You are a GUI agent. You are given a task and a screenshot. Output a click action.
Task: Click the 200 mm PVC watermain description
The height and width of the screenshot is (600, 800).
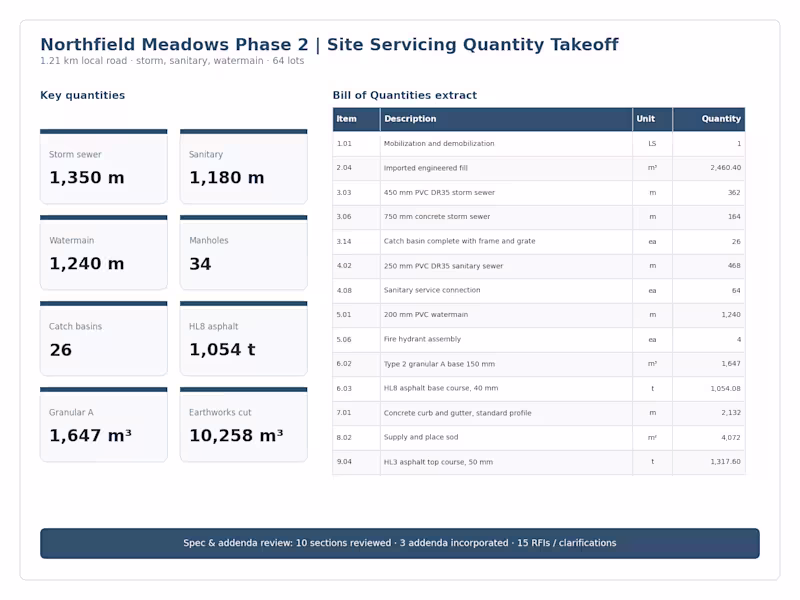point(426,315)
